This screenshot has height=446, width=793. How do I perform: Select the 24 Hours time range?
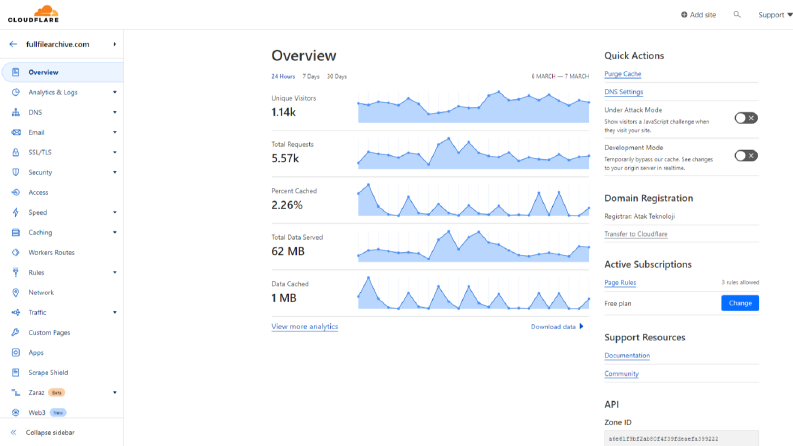pyautogui.click(x=283, y=76)
